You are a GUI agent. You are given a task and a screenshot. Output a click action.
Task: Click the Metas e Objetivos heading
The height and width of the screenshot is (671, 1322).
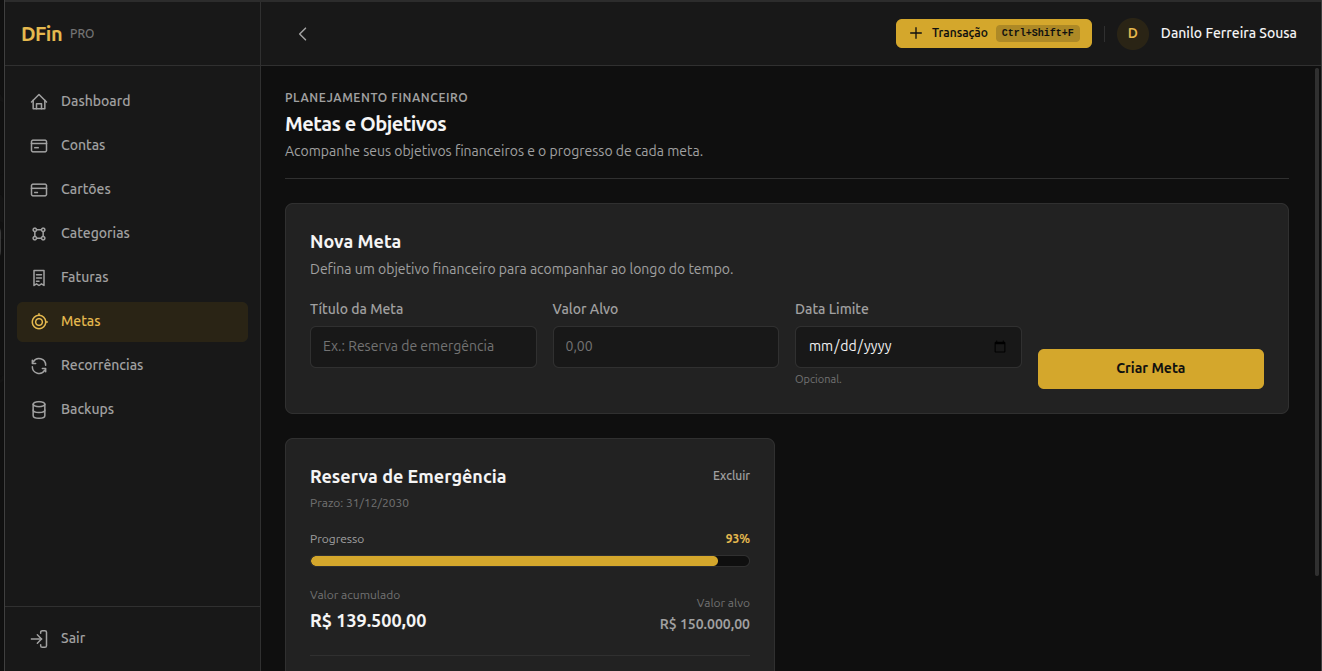pos(366,124)
